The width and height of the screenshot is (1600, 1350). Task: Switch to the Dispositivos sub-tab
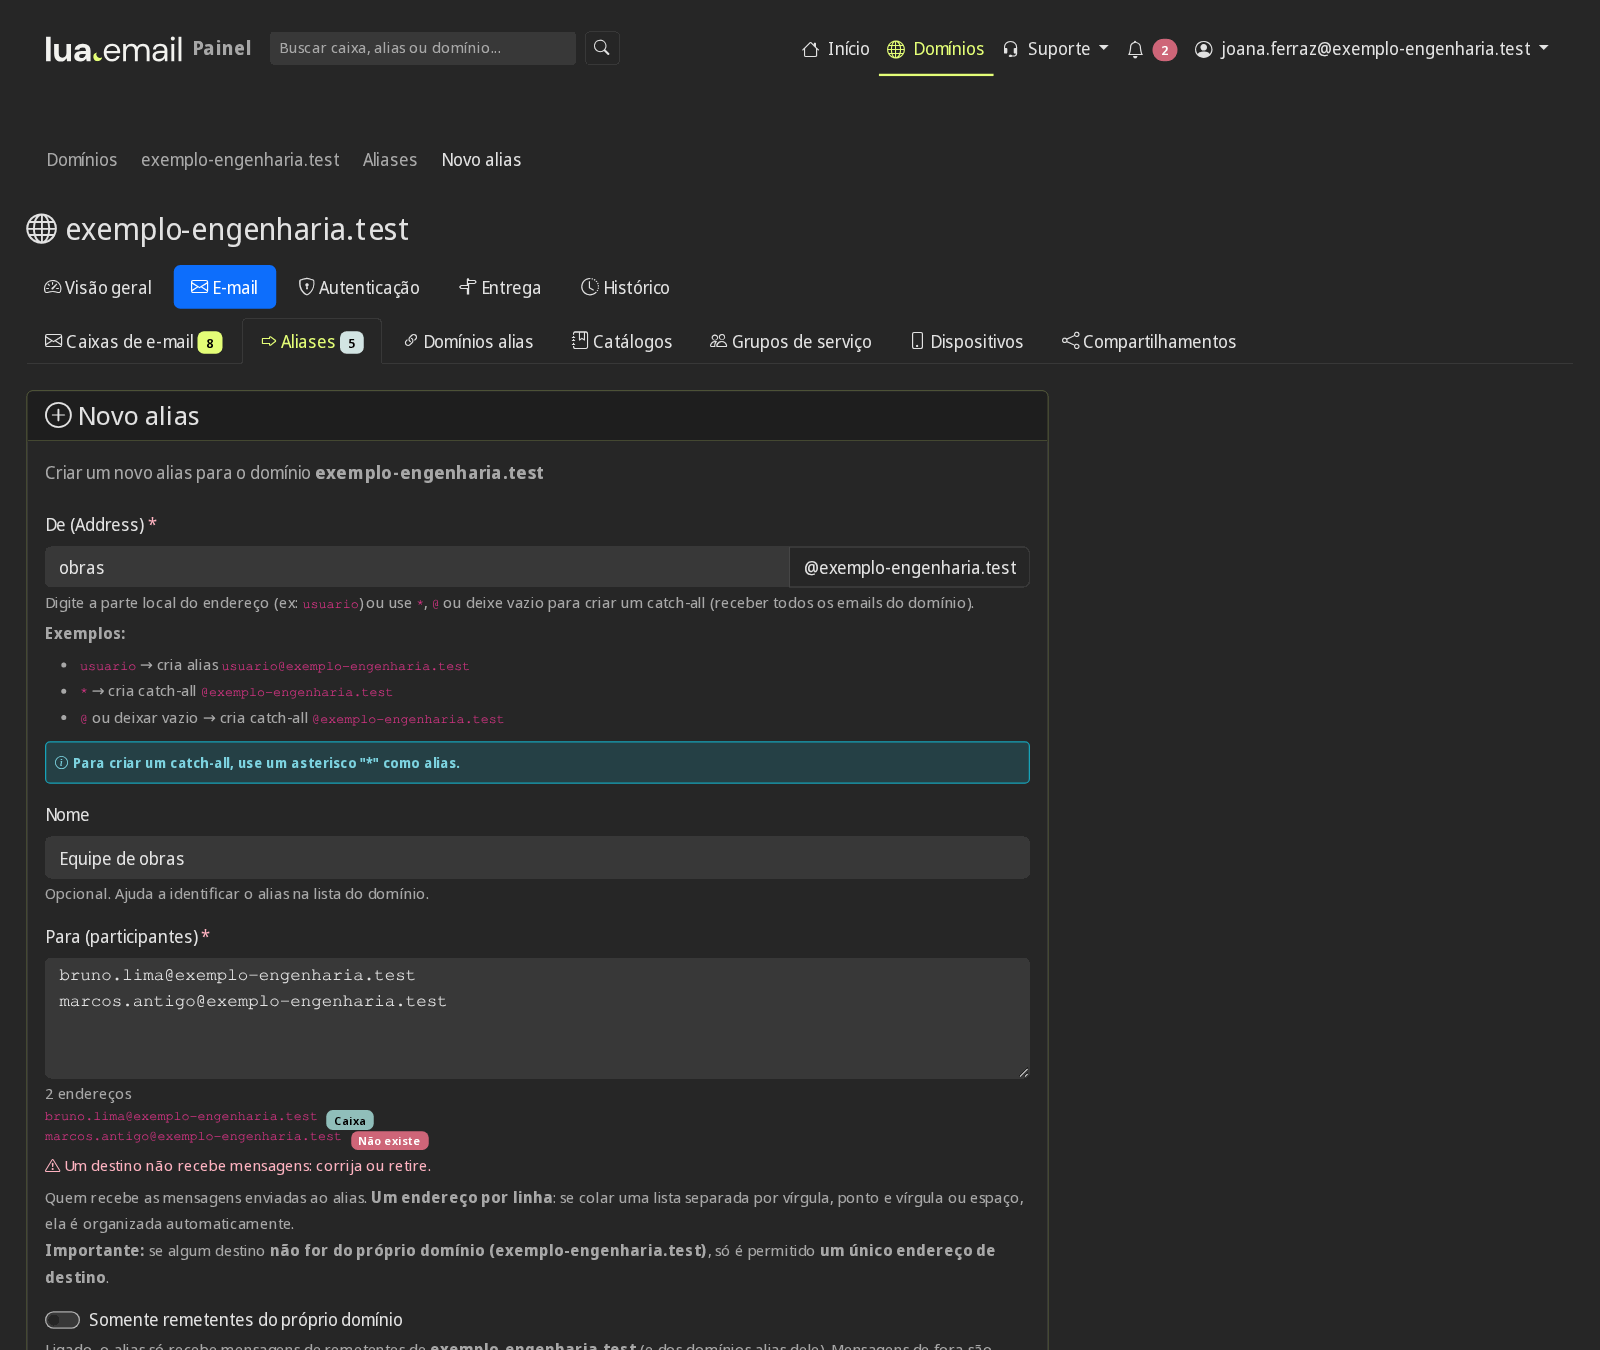pos(967,342)
